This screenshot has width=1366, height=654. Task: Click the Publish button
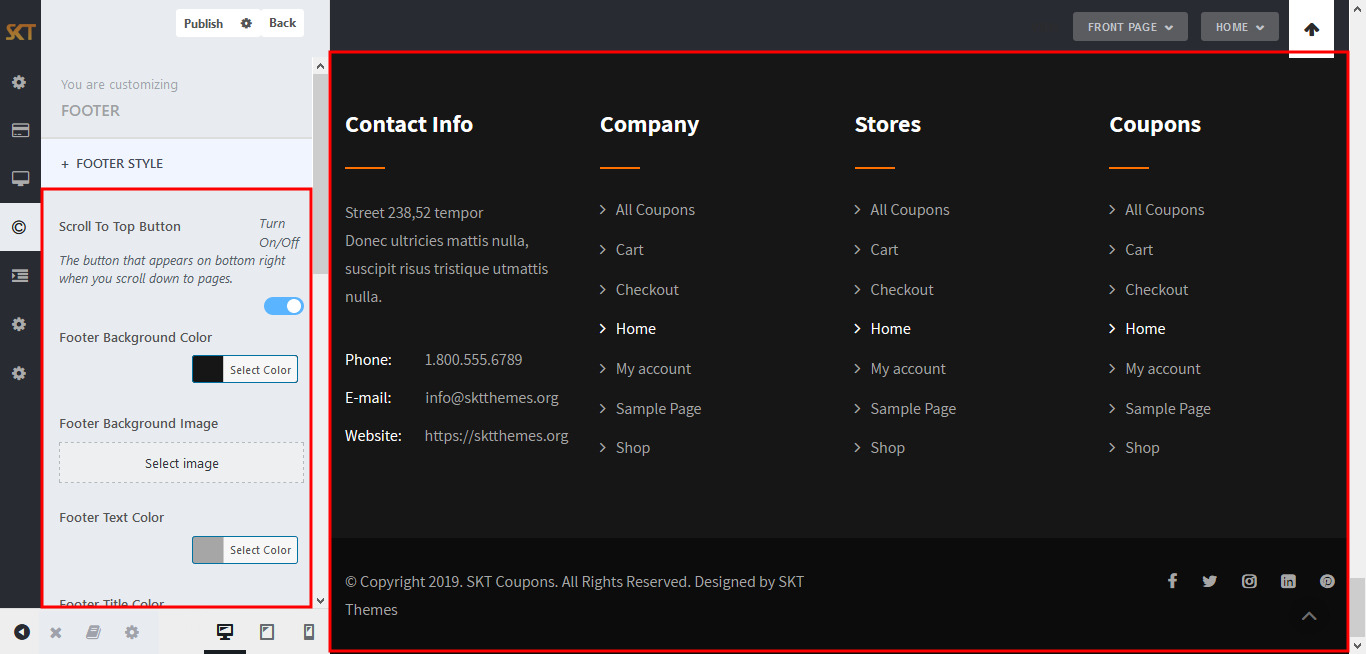[204, 23]
